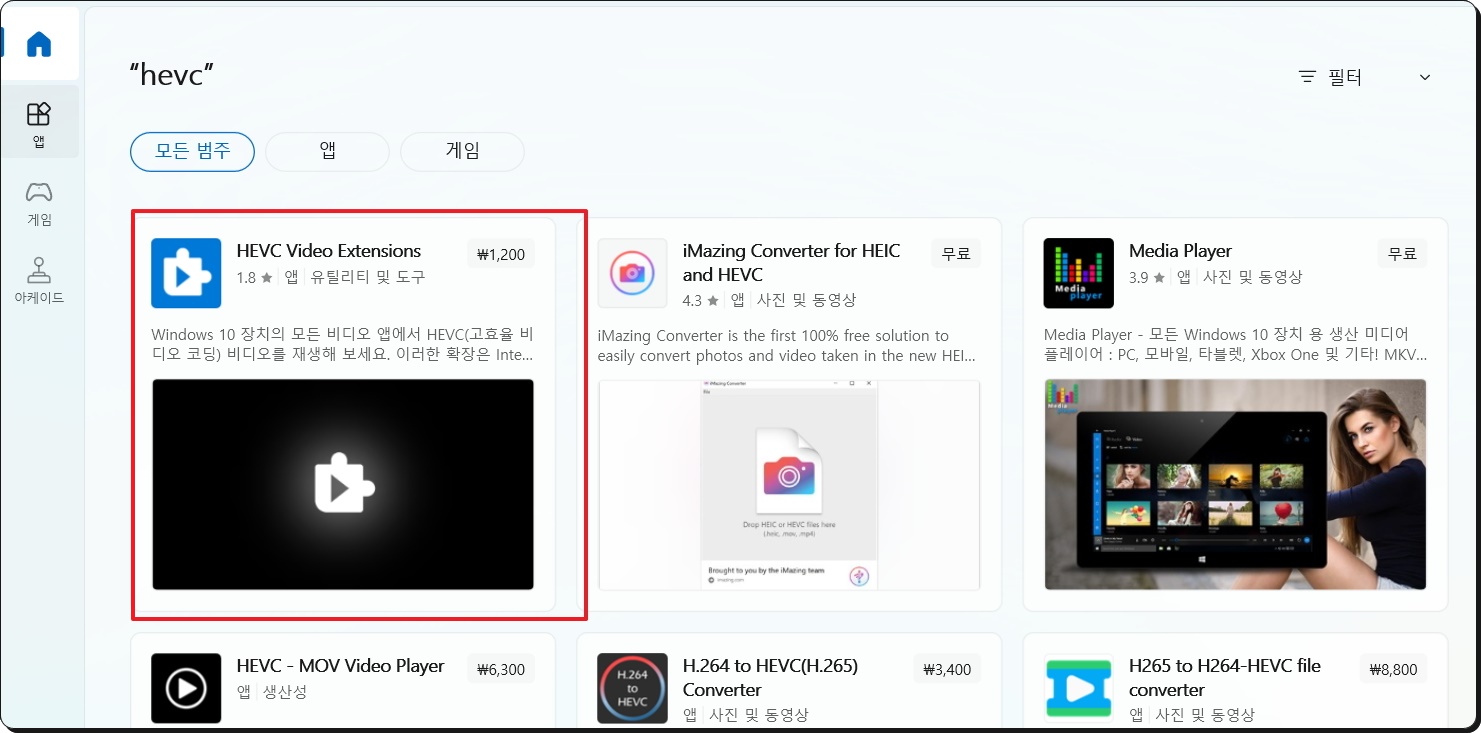Click the ₩3,400 price button

click(x=947, y=669)
